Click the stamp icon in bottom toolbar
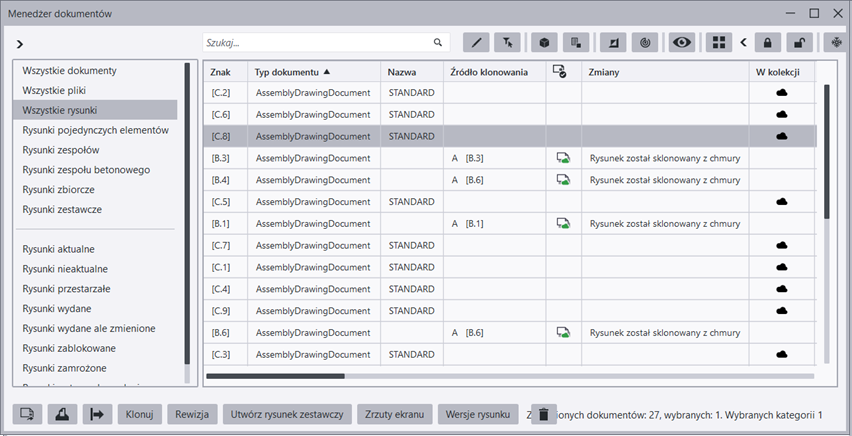The height and width of the screenshot is (436, 852). [x=62, y=414]
